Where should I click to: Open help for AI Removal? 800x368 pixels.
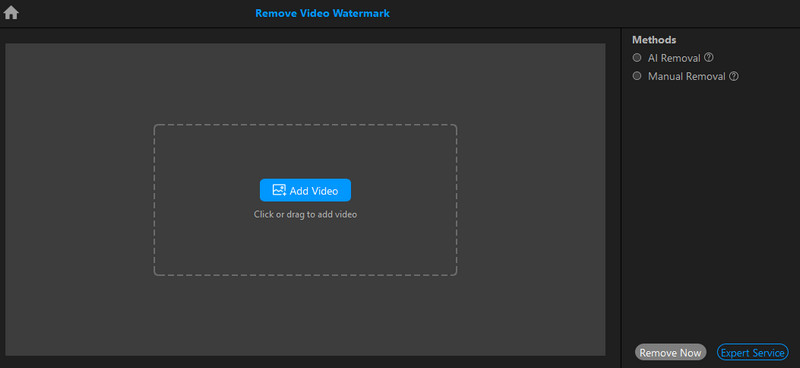[x=708, y=58]
